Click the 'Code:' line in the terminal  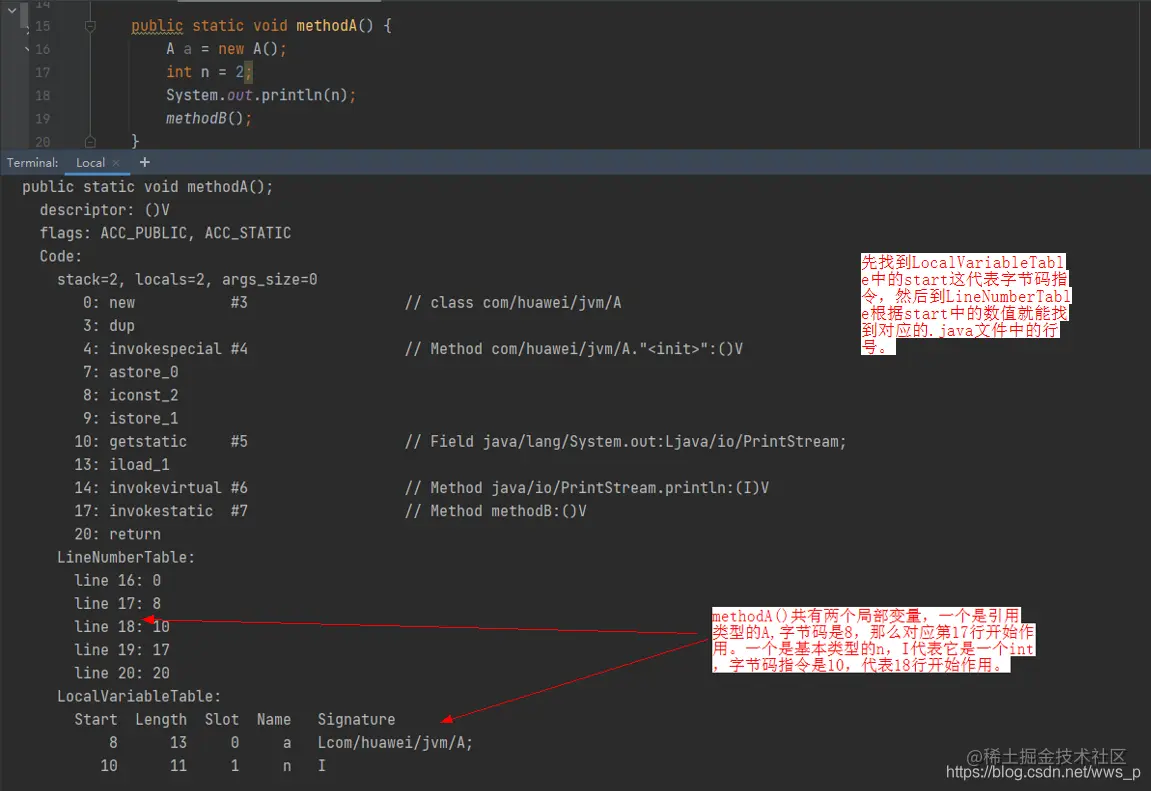[61, 256]
